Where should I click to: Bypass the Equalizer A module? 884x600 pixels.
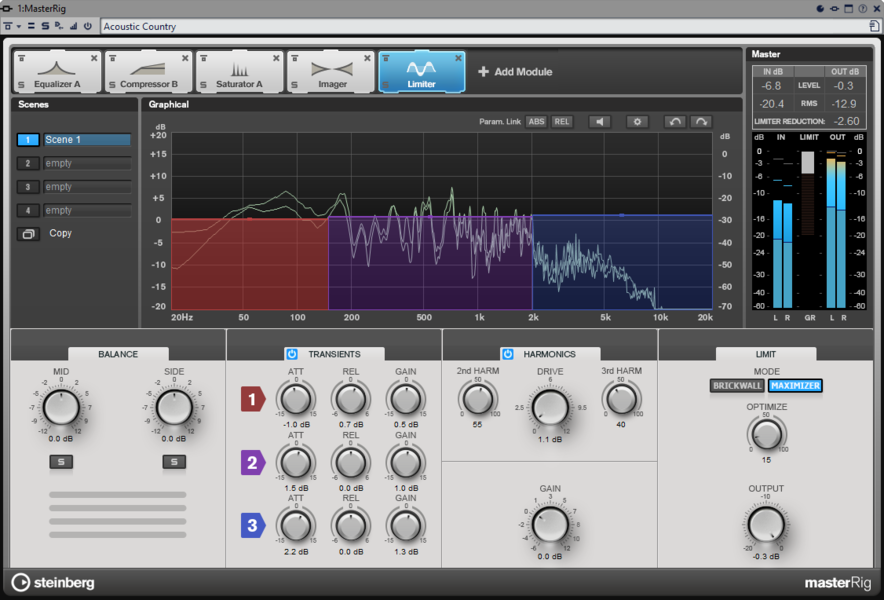[21, 58]
